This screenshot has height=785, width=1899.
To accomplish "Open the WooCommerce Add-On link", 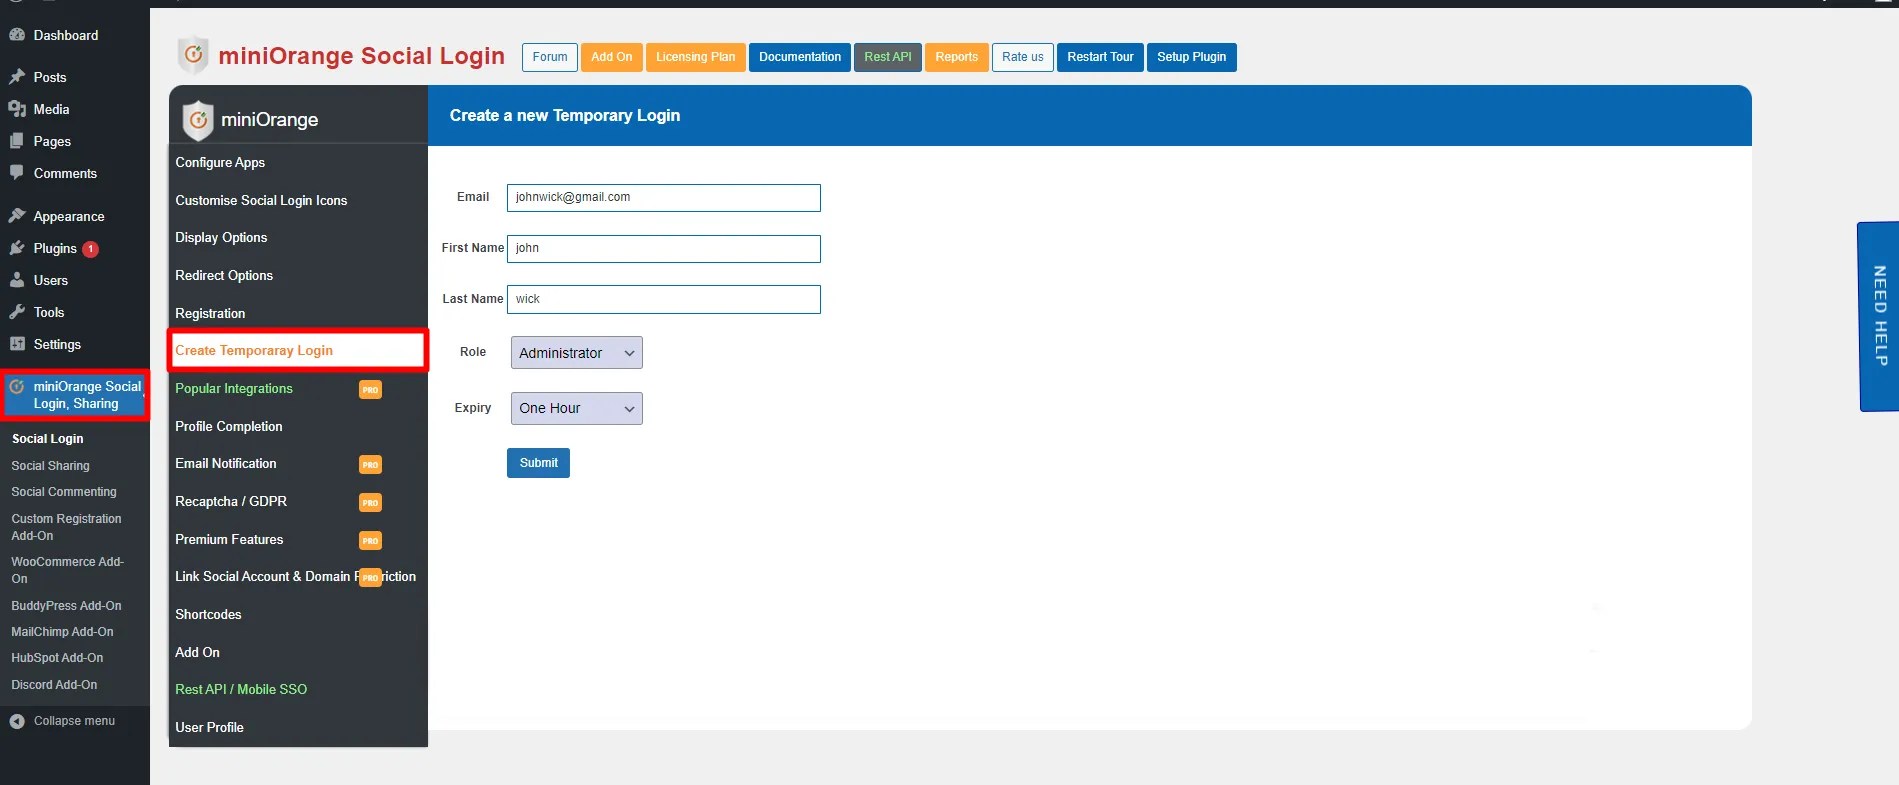I will (x=67, y=570).
